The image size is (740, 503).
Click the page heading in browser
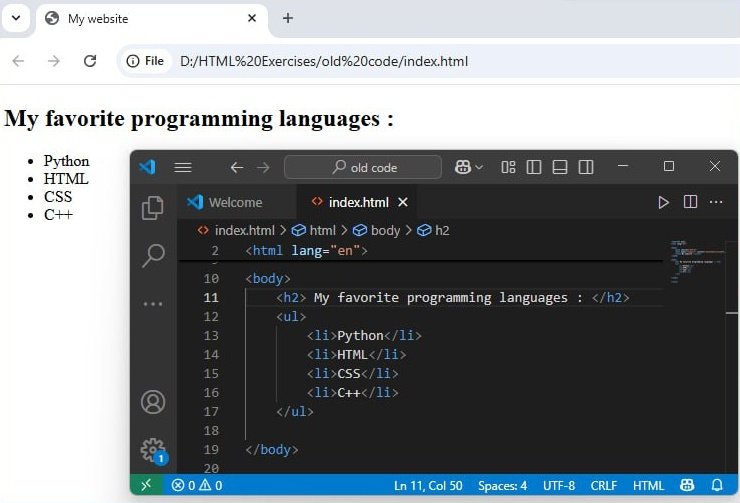[199, 118]
